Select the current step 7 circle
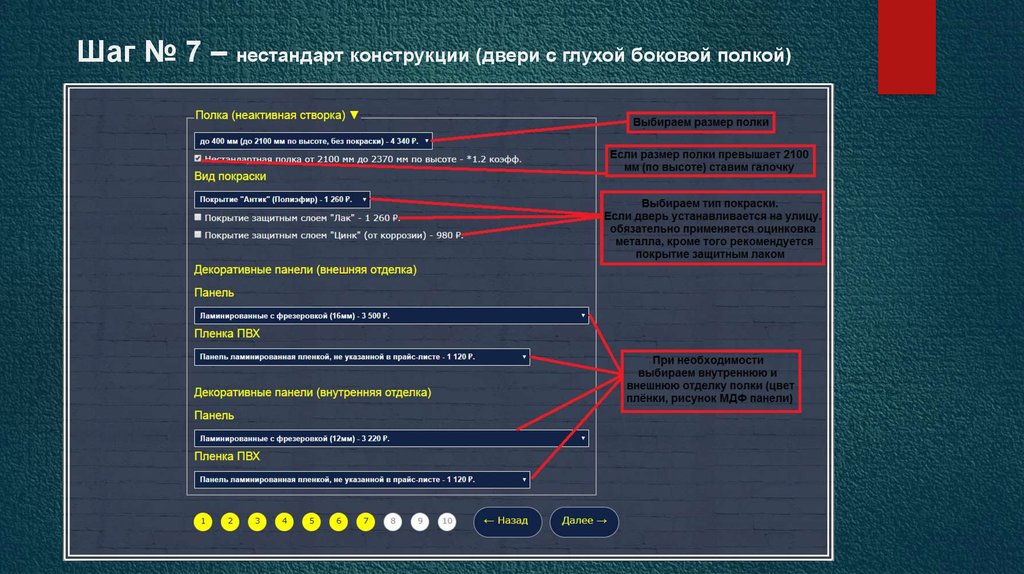The image size is (1024, 574). 366,521
